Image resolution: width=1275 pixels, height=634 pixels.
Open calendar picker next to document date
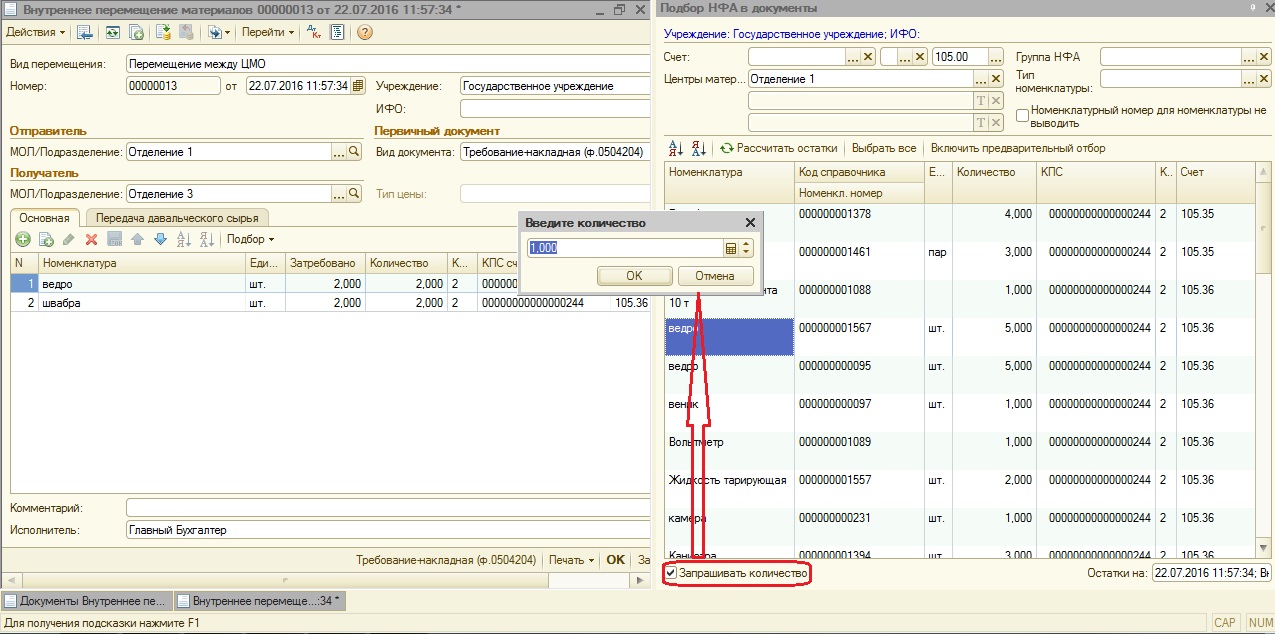click(358, 86)
